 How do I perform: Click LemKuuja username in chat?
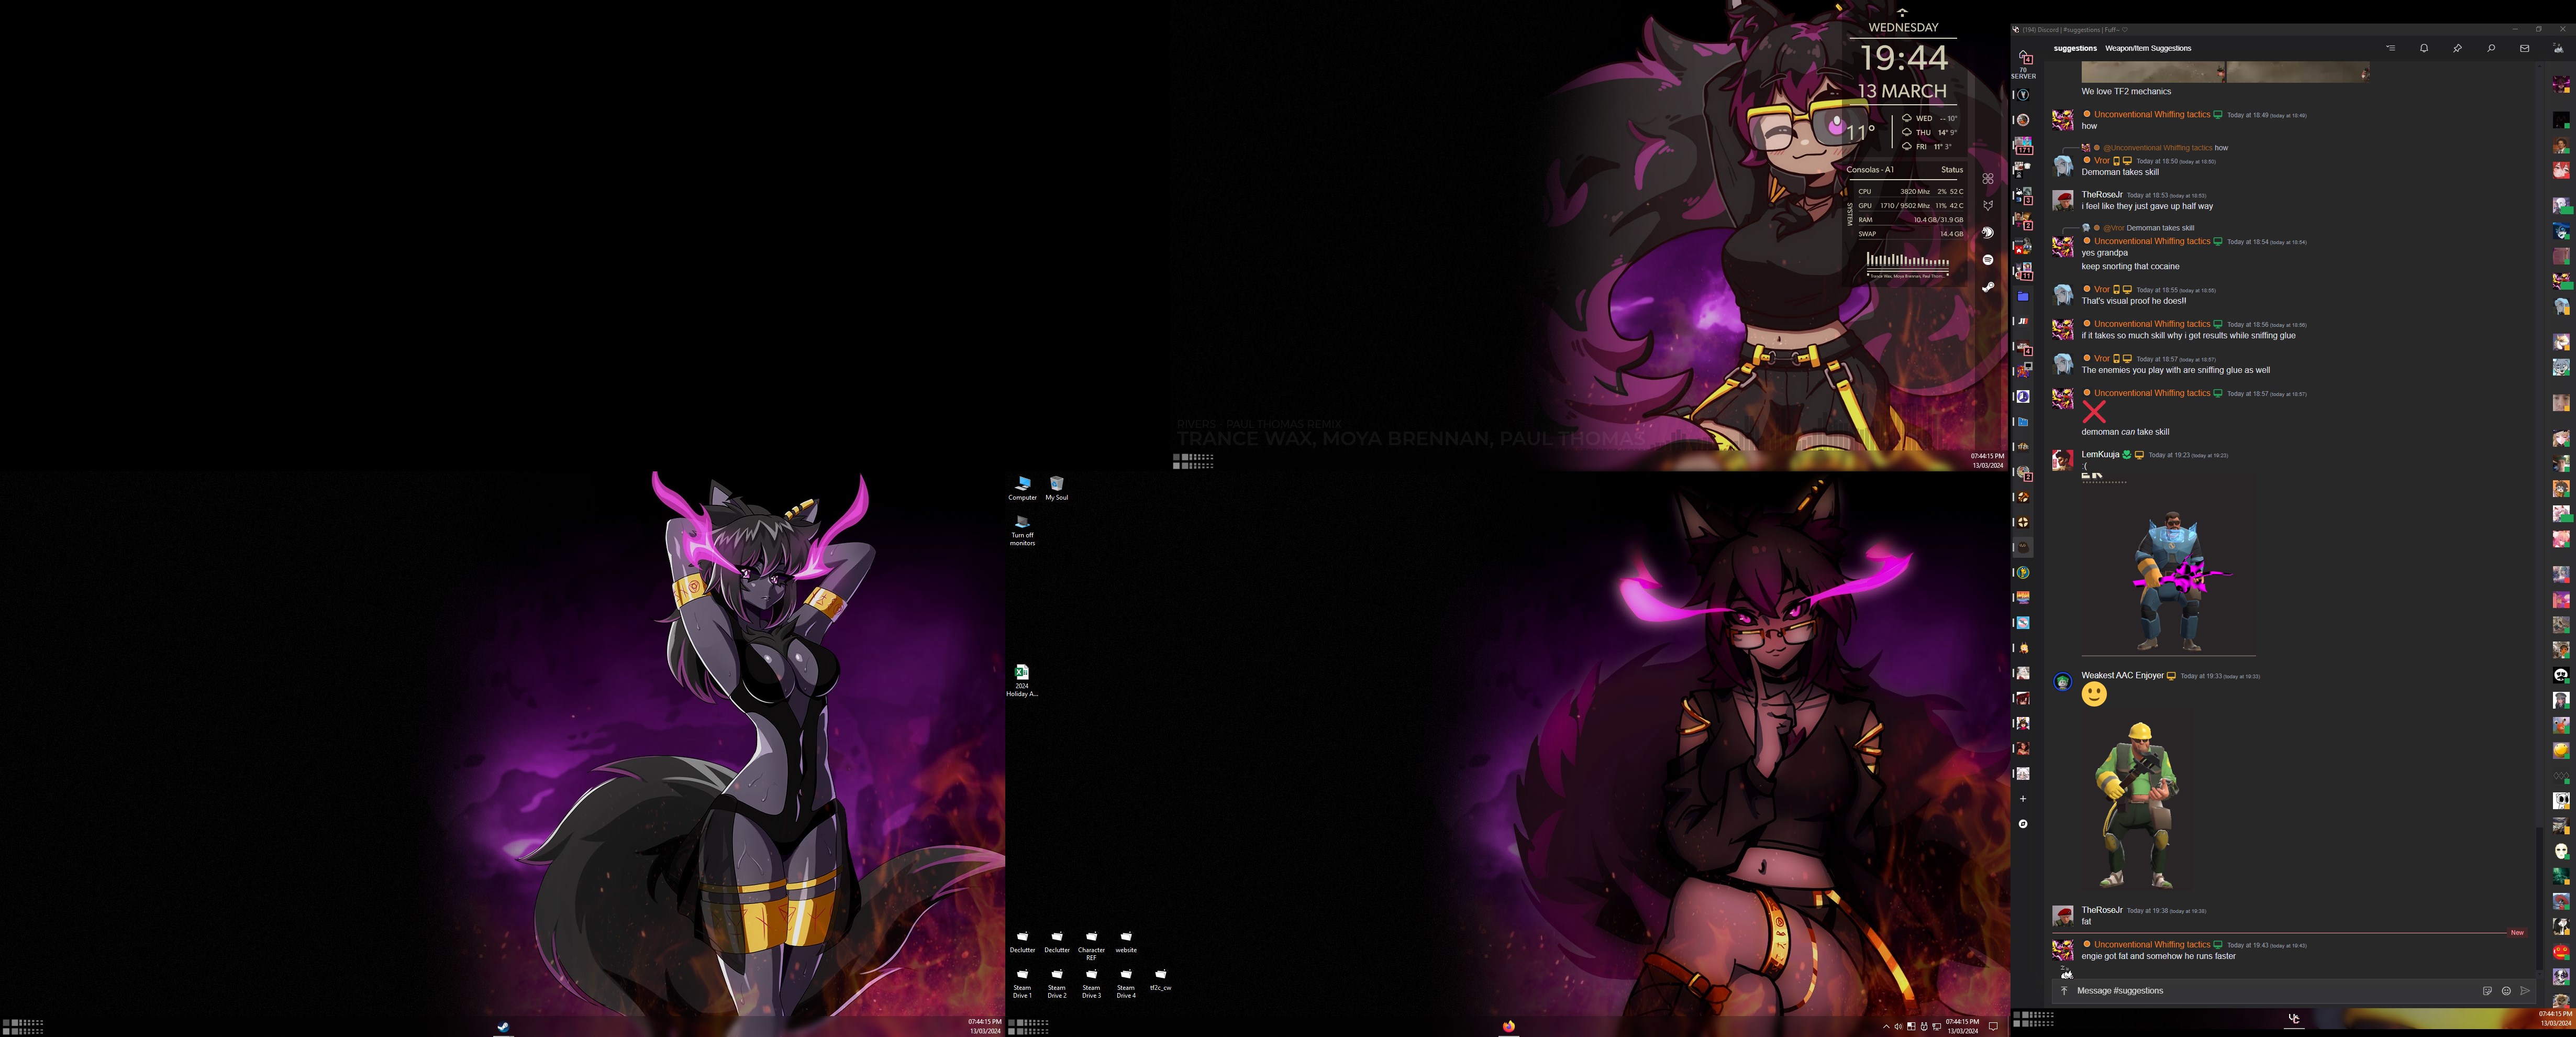pyautogui.click(x=2100, y=454)
